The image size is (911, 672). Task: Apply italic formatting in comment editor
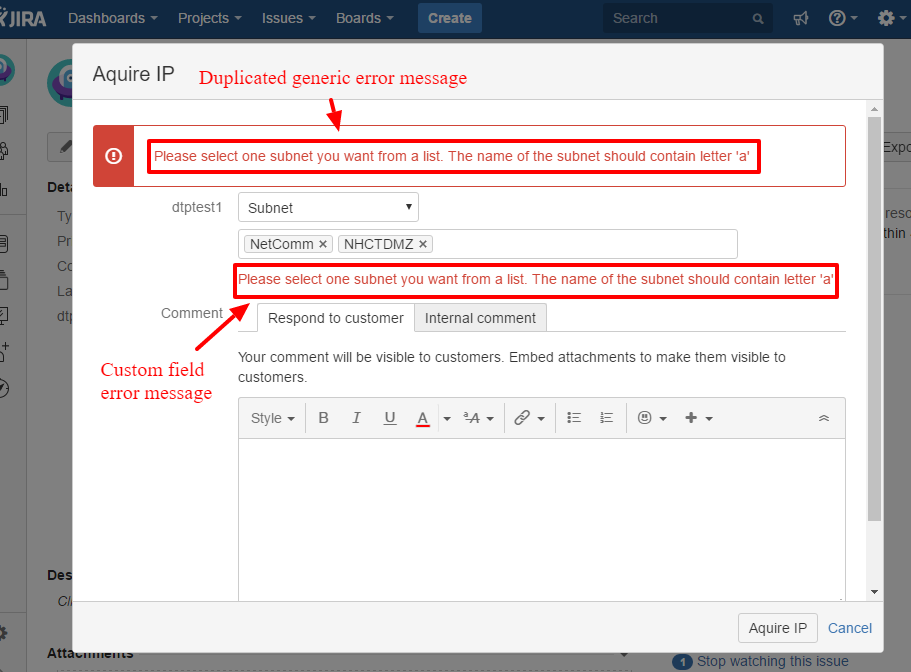coord(356,418)
